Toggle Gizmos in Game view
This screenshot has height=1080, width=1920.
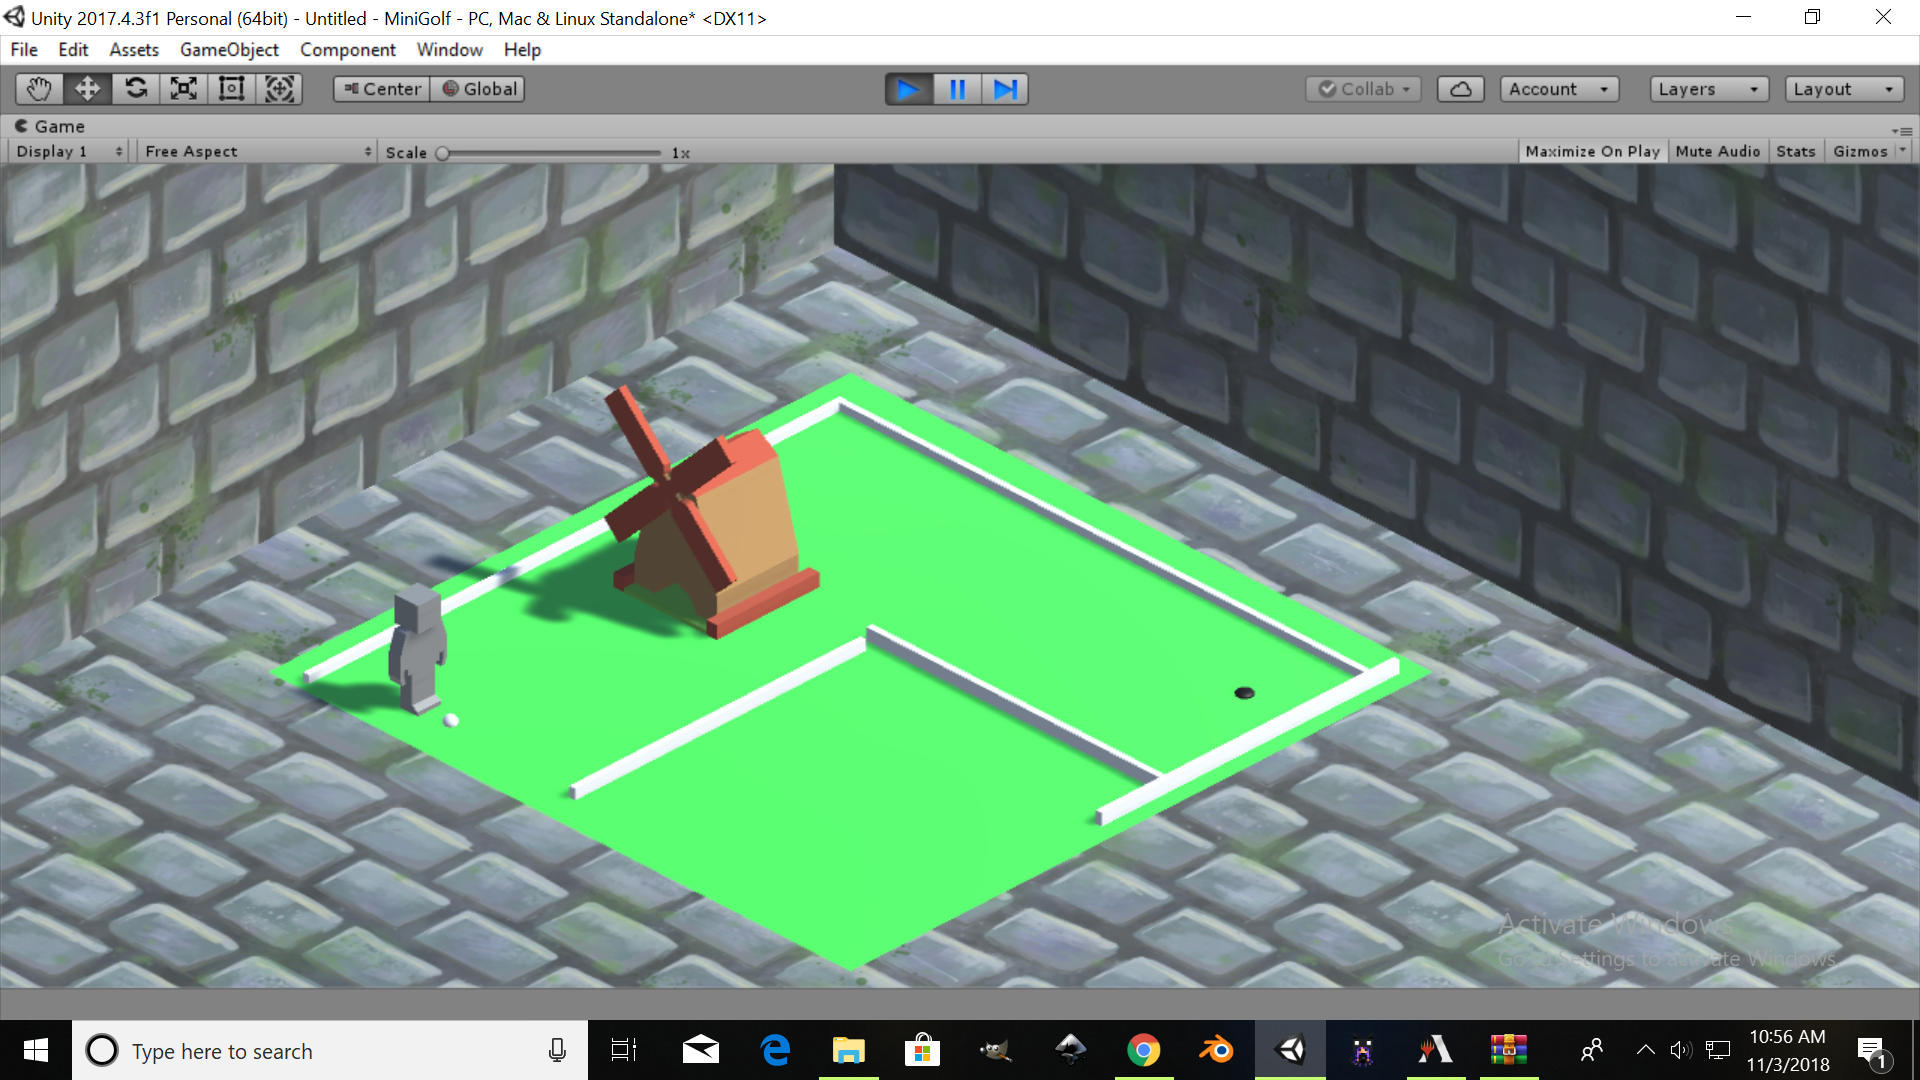(x=1860, y=151)
